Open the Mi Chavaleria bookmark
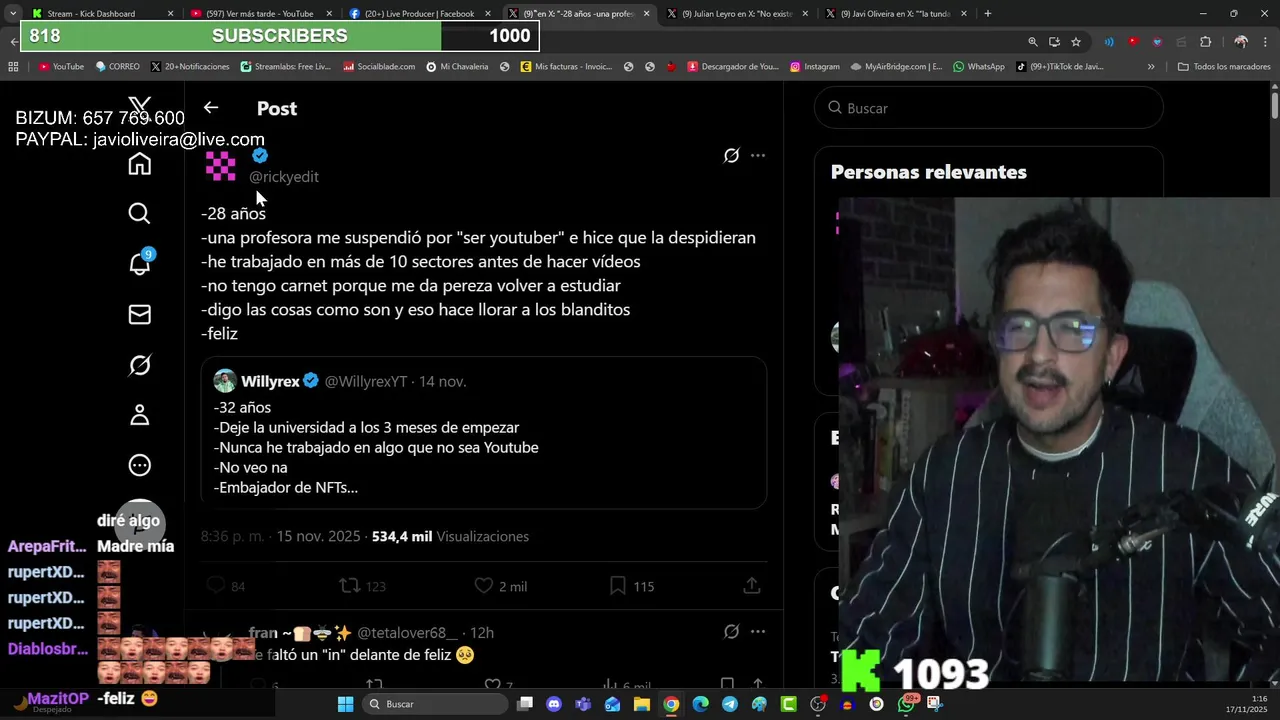This screenshot has width=1280, height=720. pos(457,67)
